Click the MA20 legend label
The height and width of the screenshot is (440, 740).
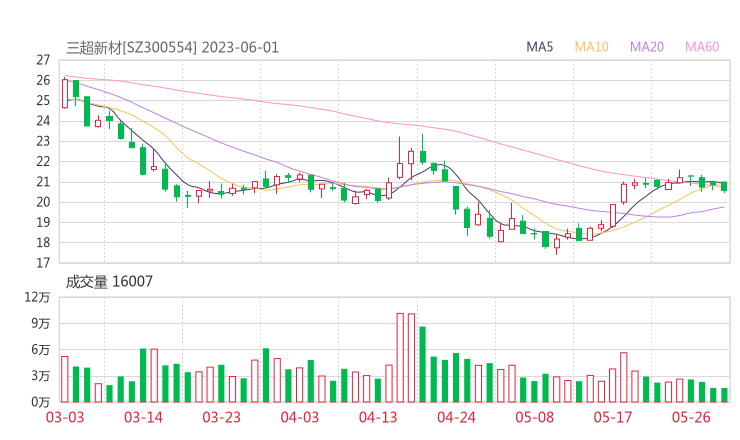tap(647, 47)
